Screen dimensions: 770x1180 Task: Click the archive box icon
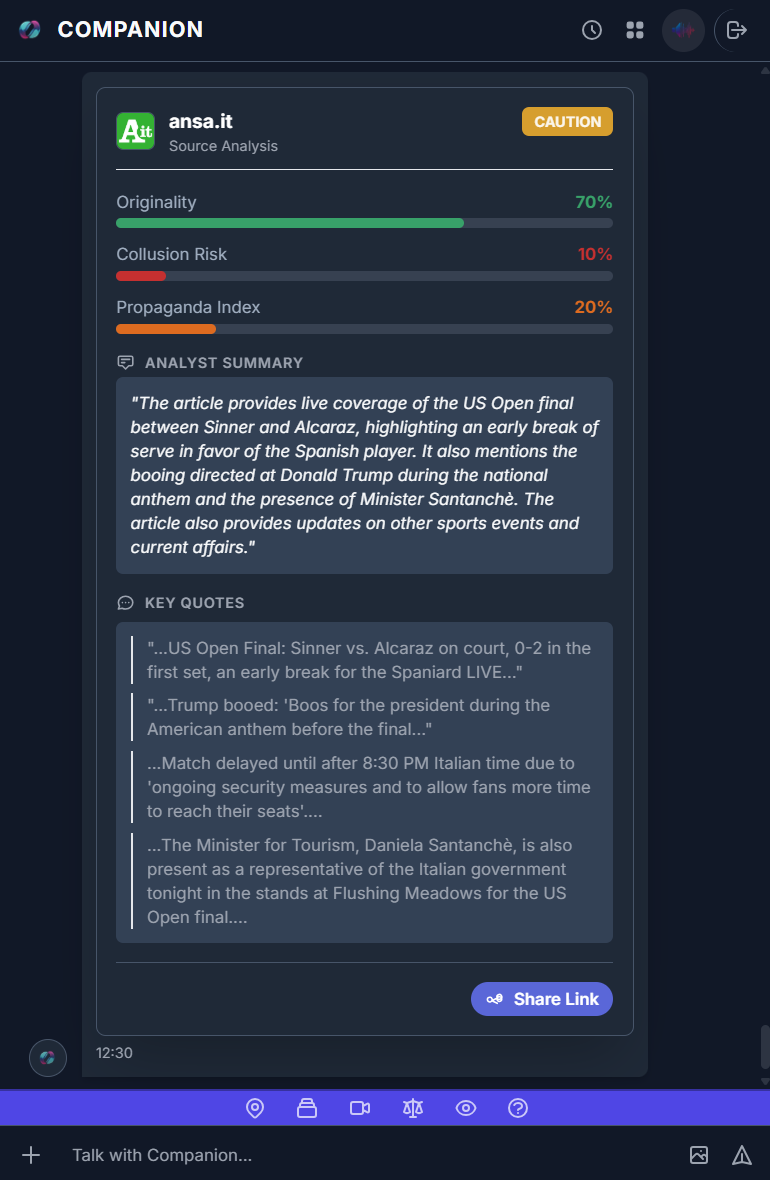307,1108
